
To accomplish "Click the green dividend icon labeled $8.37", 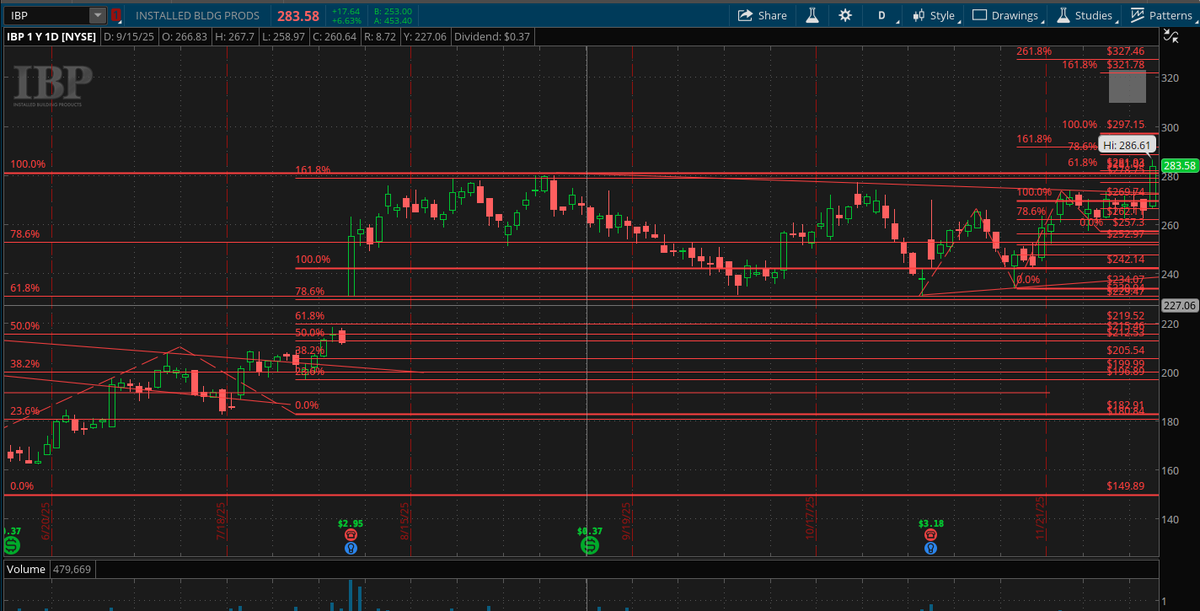I will click(589, 546).
